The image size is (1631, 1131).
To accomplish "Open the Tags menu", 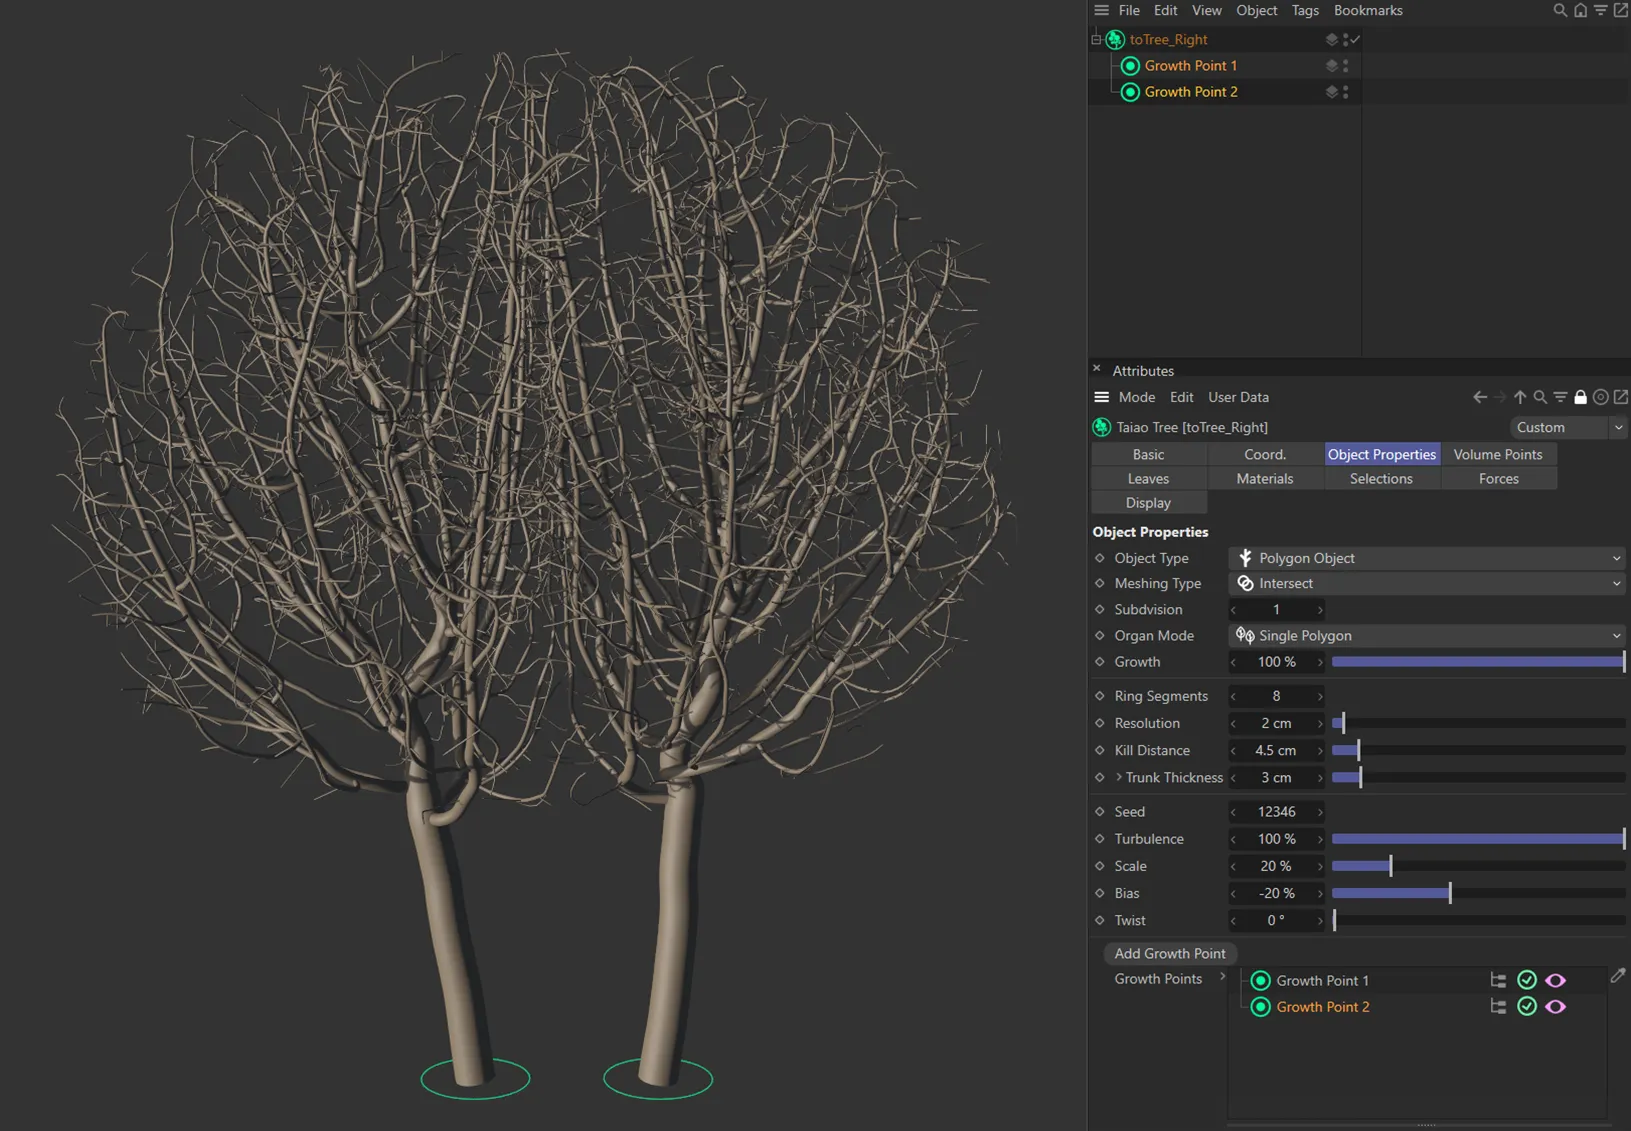I will click(1305, 10).
